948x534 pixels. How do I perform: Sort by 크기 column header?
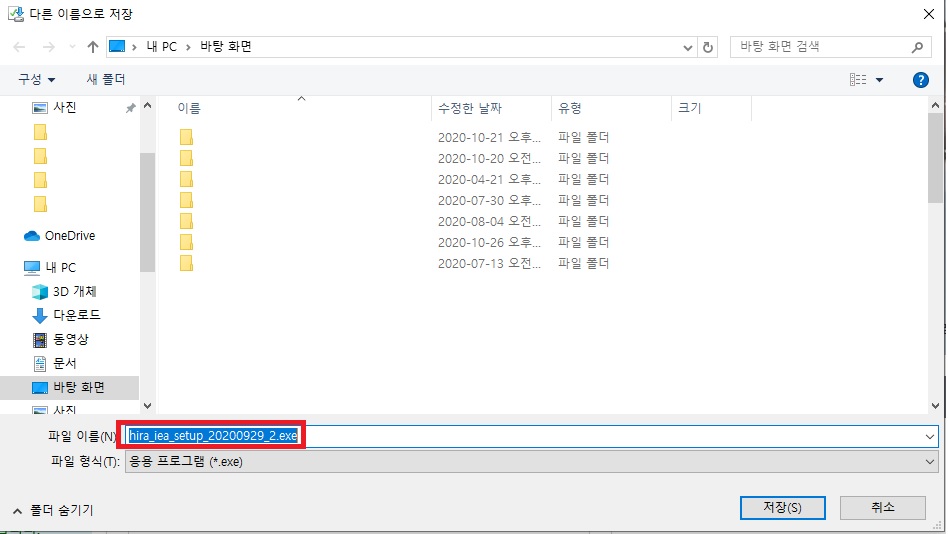[x=689, y=108]
